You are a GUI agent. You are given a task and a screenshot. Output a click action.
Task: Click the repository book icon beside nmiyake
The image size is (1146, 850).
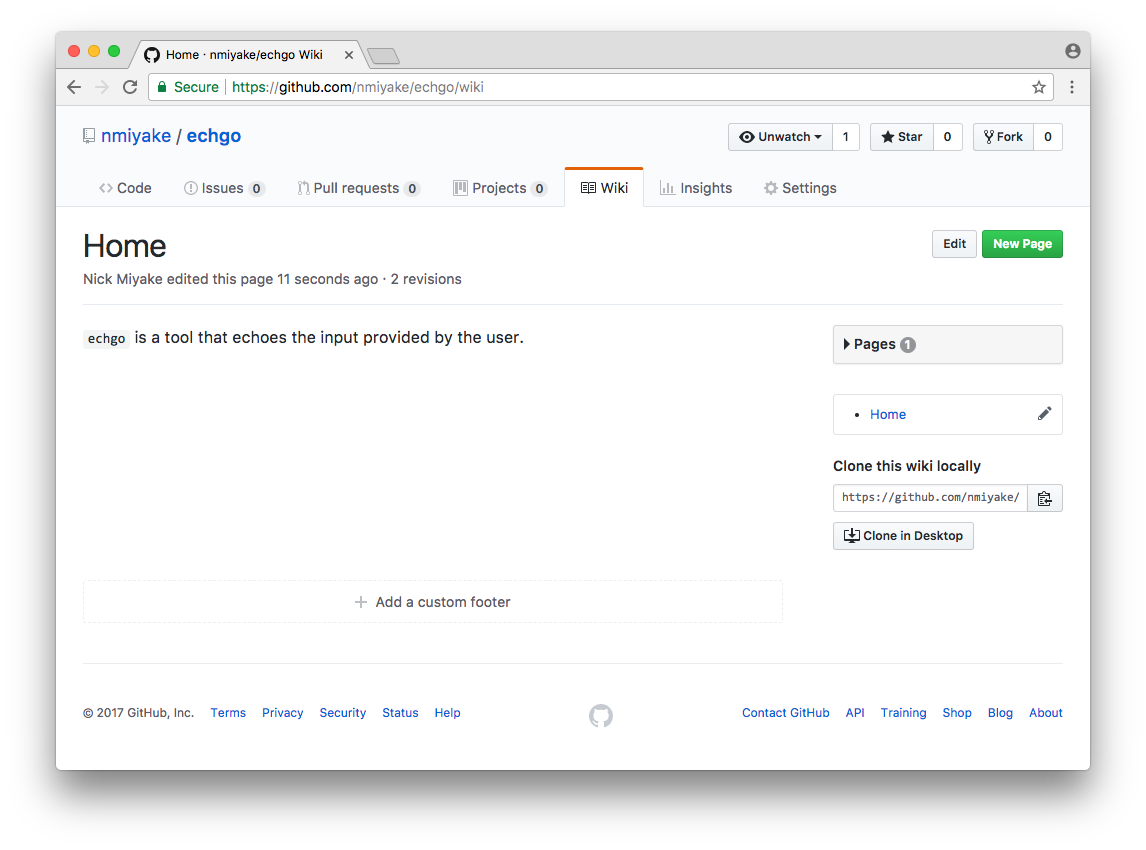[88, 136]
